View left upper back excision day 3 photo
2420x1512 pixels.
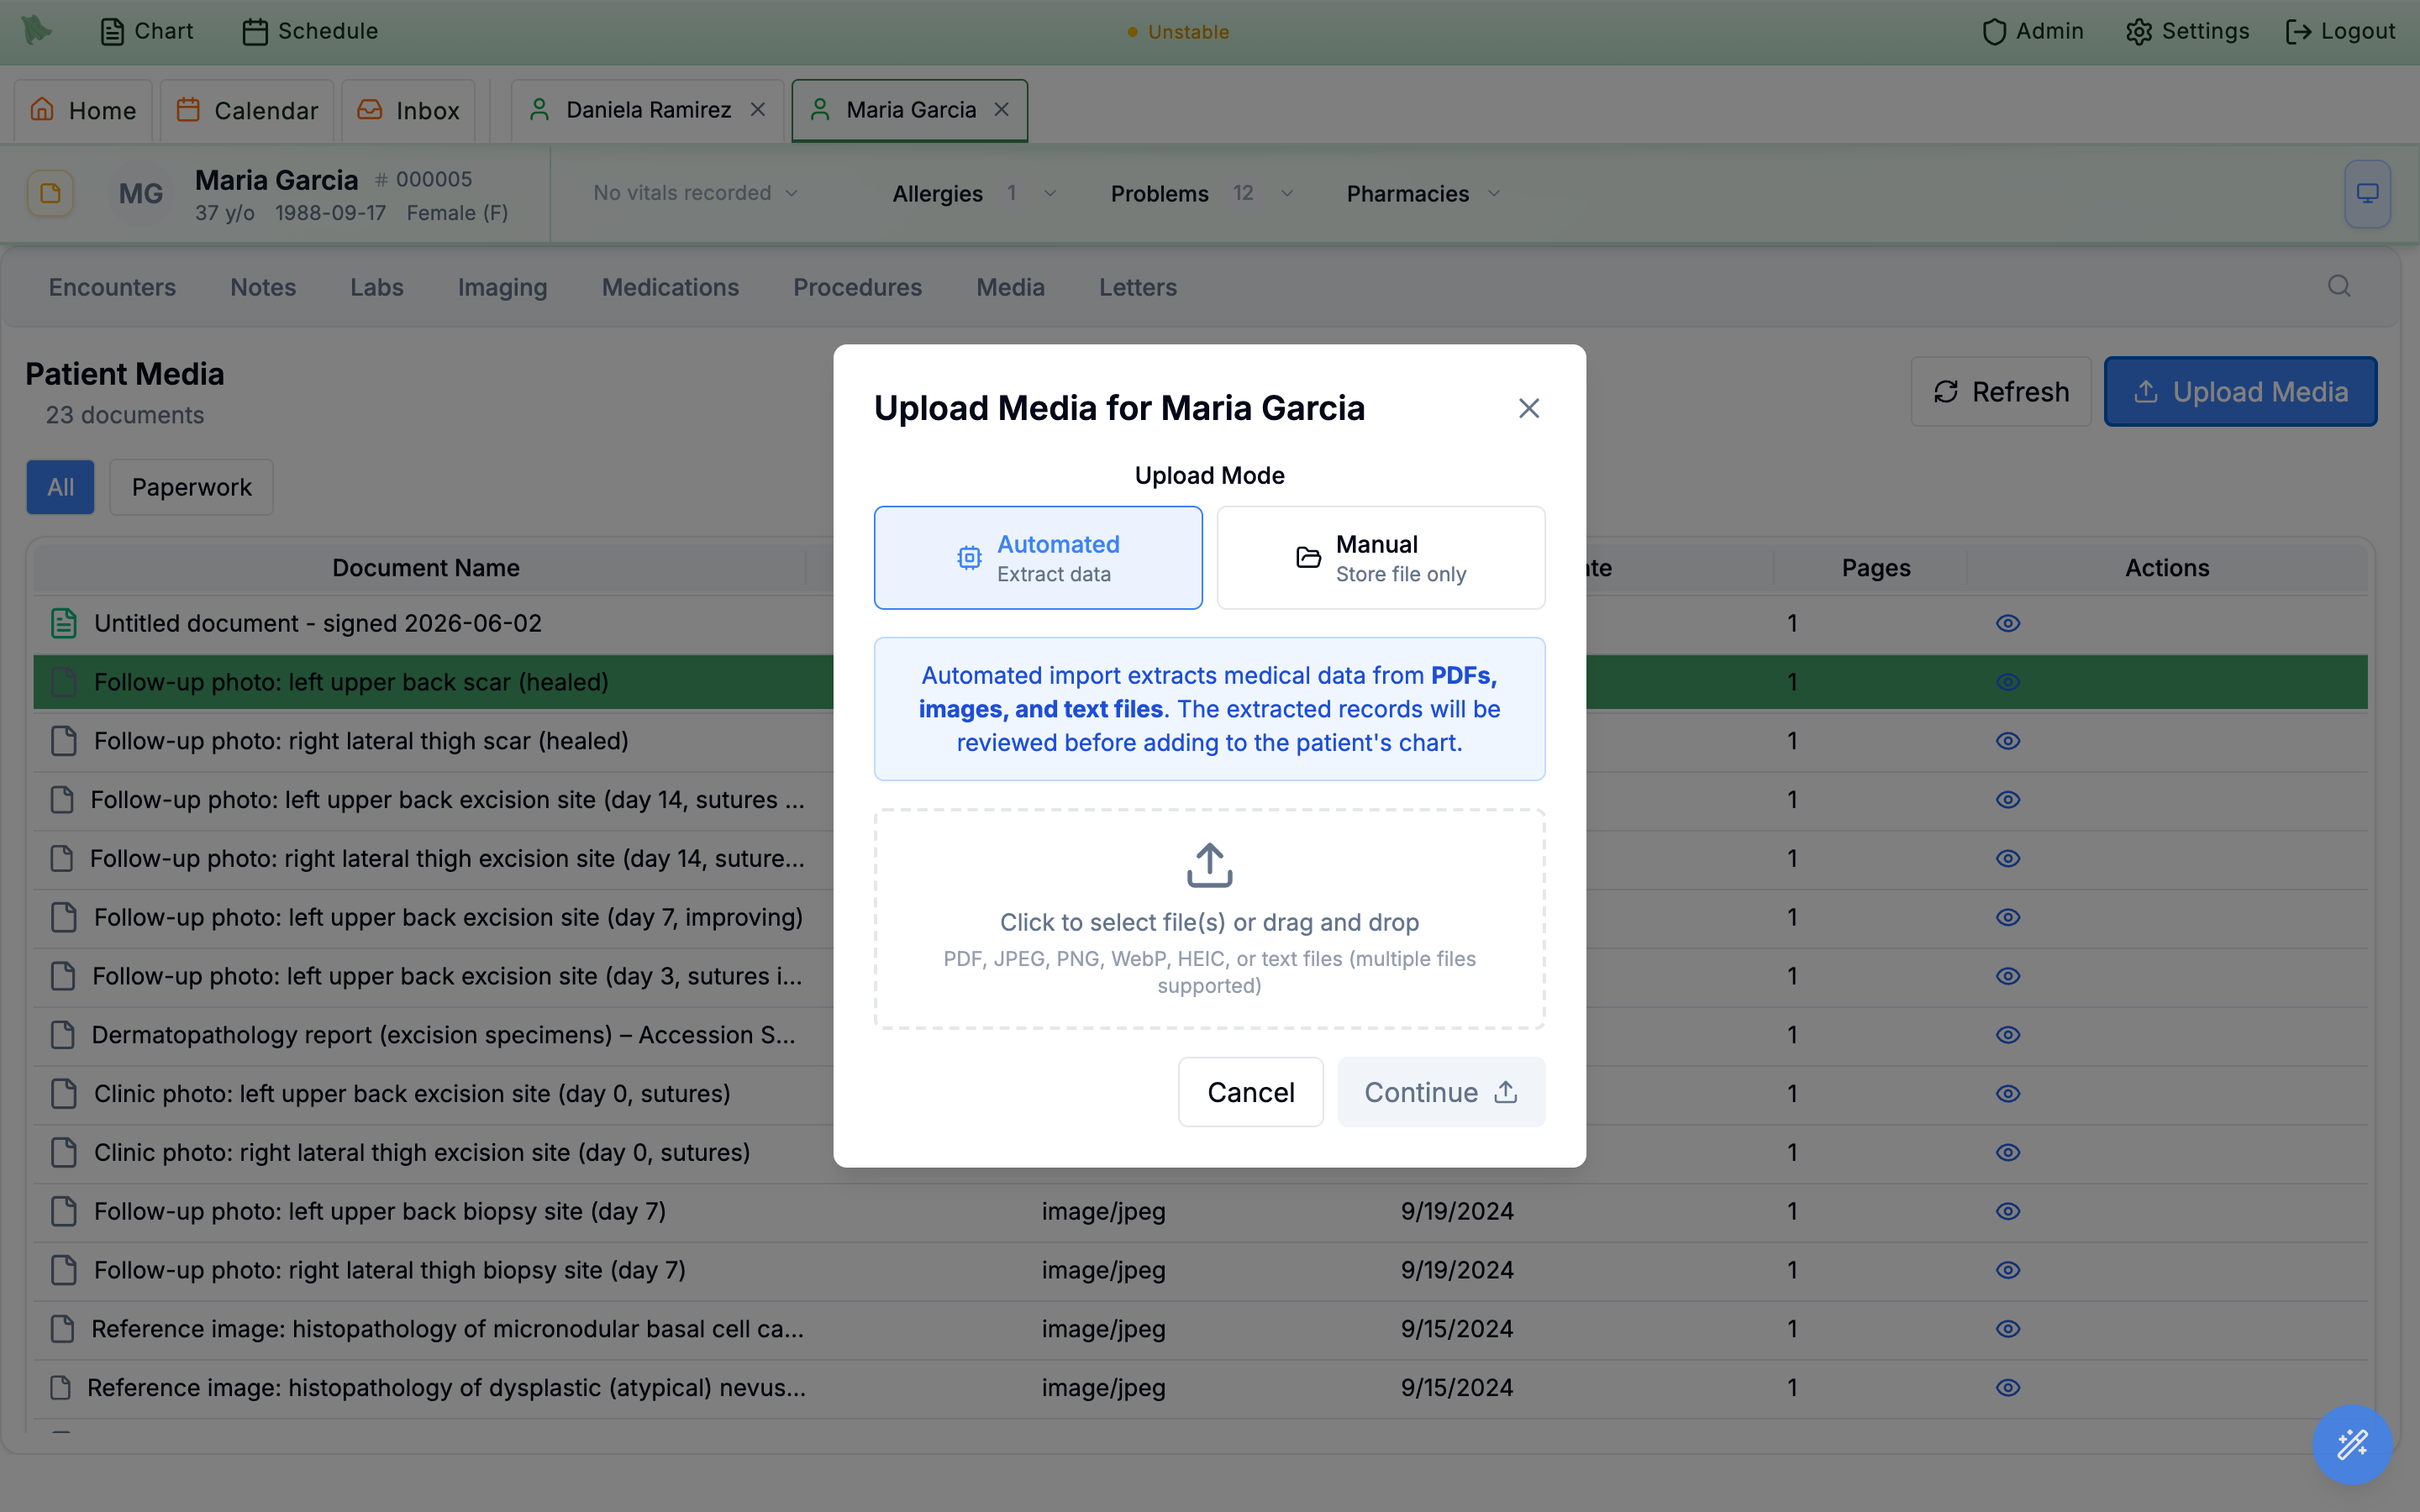tap(2008, 976)
